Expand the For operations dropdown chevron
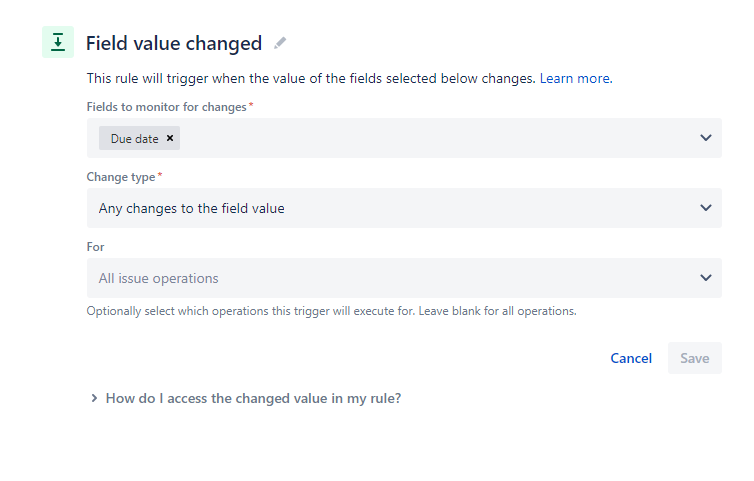The width and height of the screenshot is (754, 481). click(x=705, y=278)
